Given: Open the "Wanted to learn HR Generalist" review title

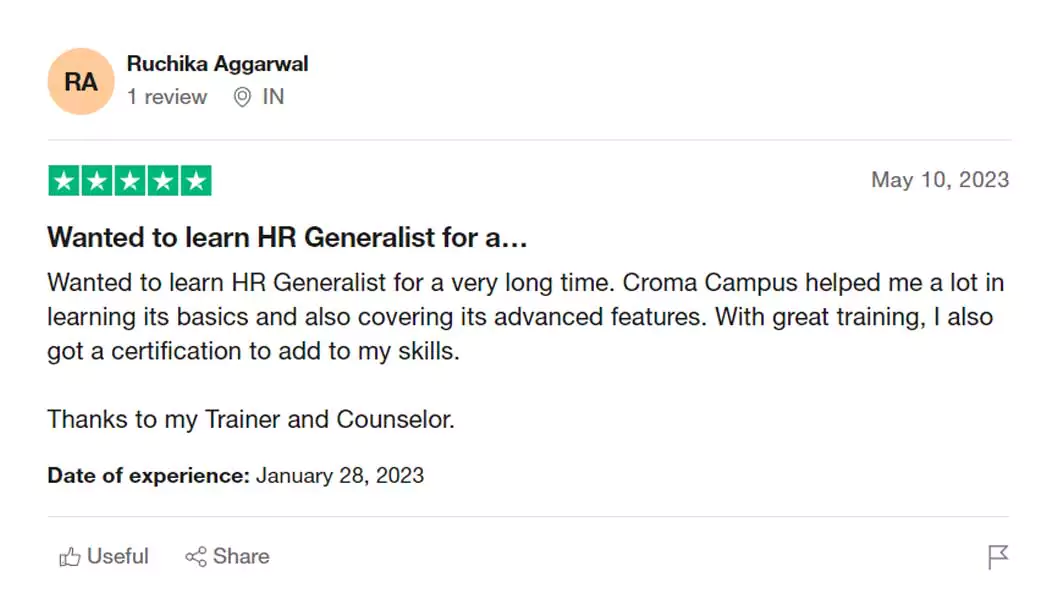Looking at the screenshot, I should (287, 238).
